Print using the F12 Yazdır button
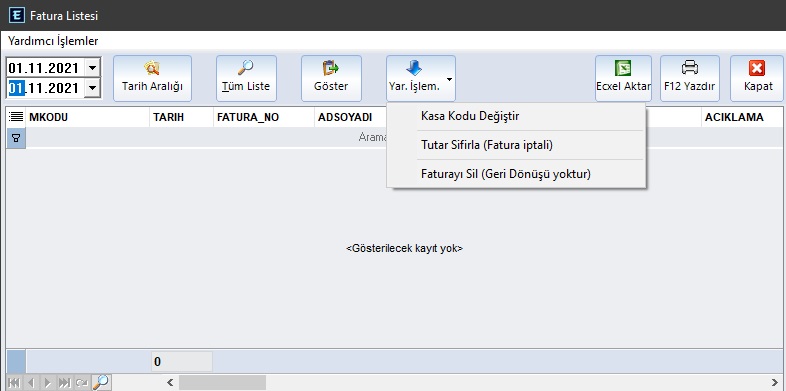 [690, 78]
